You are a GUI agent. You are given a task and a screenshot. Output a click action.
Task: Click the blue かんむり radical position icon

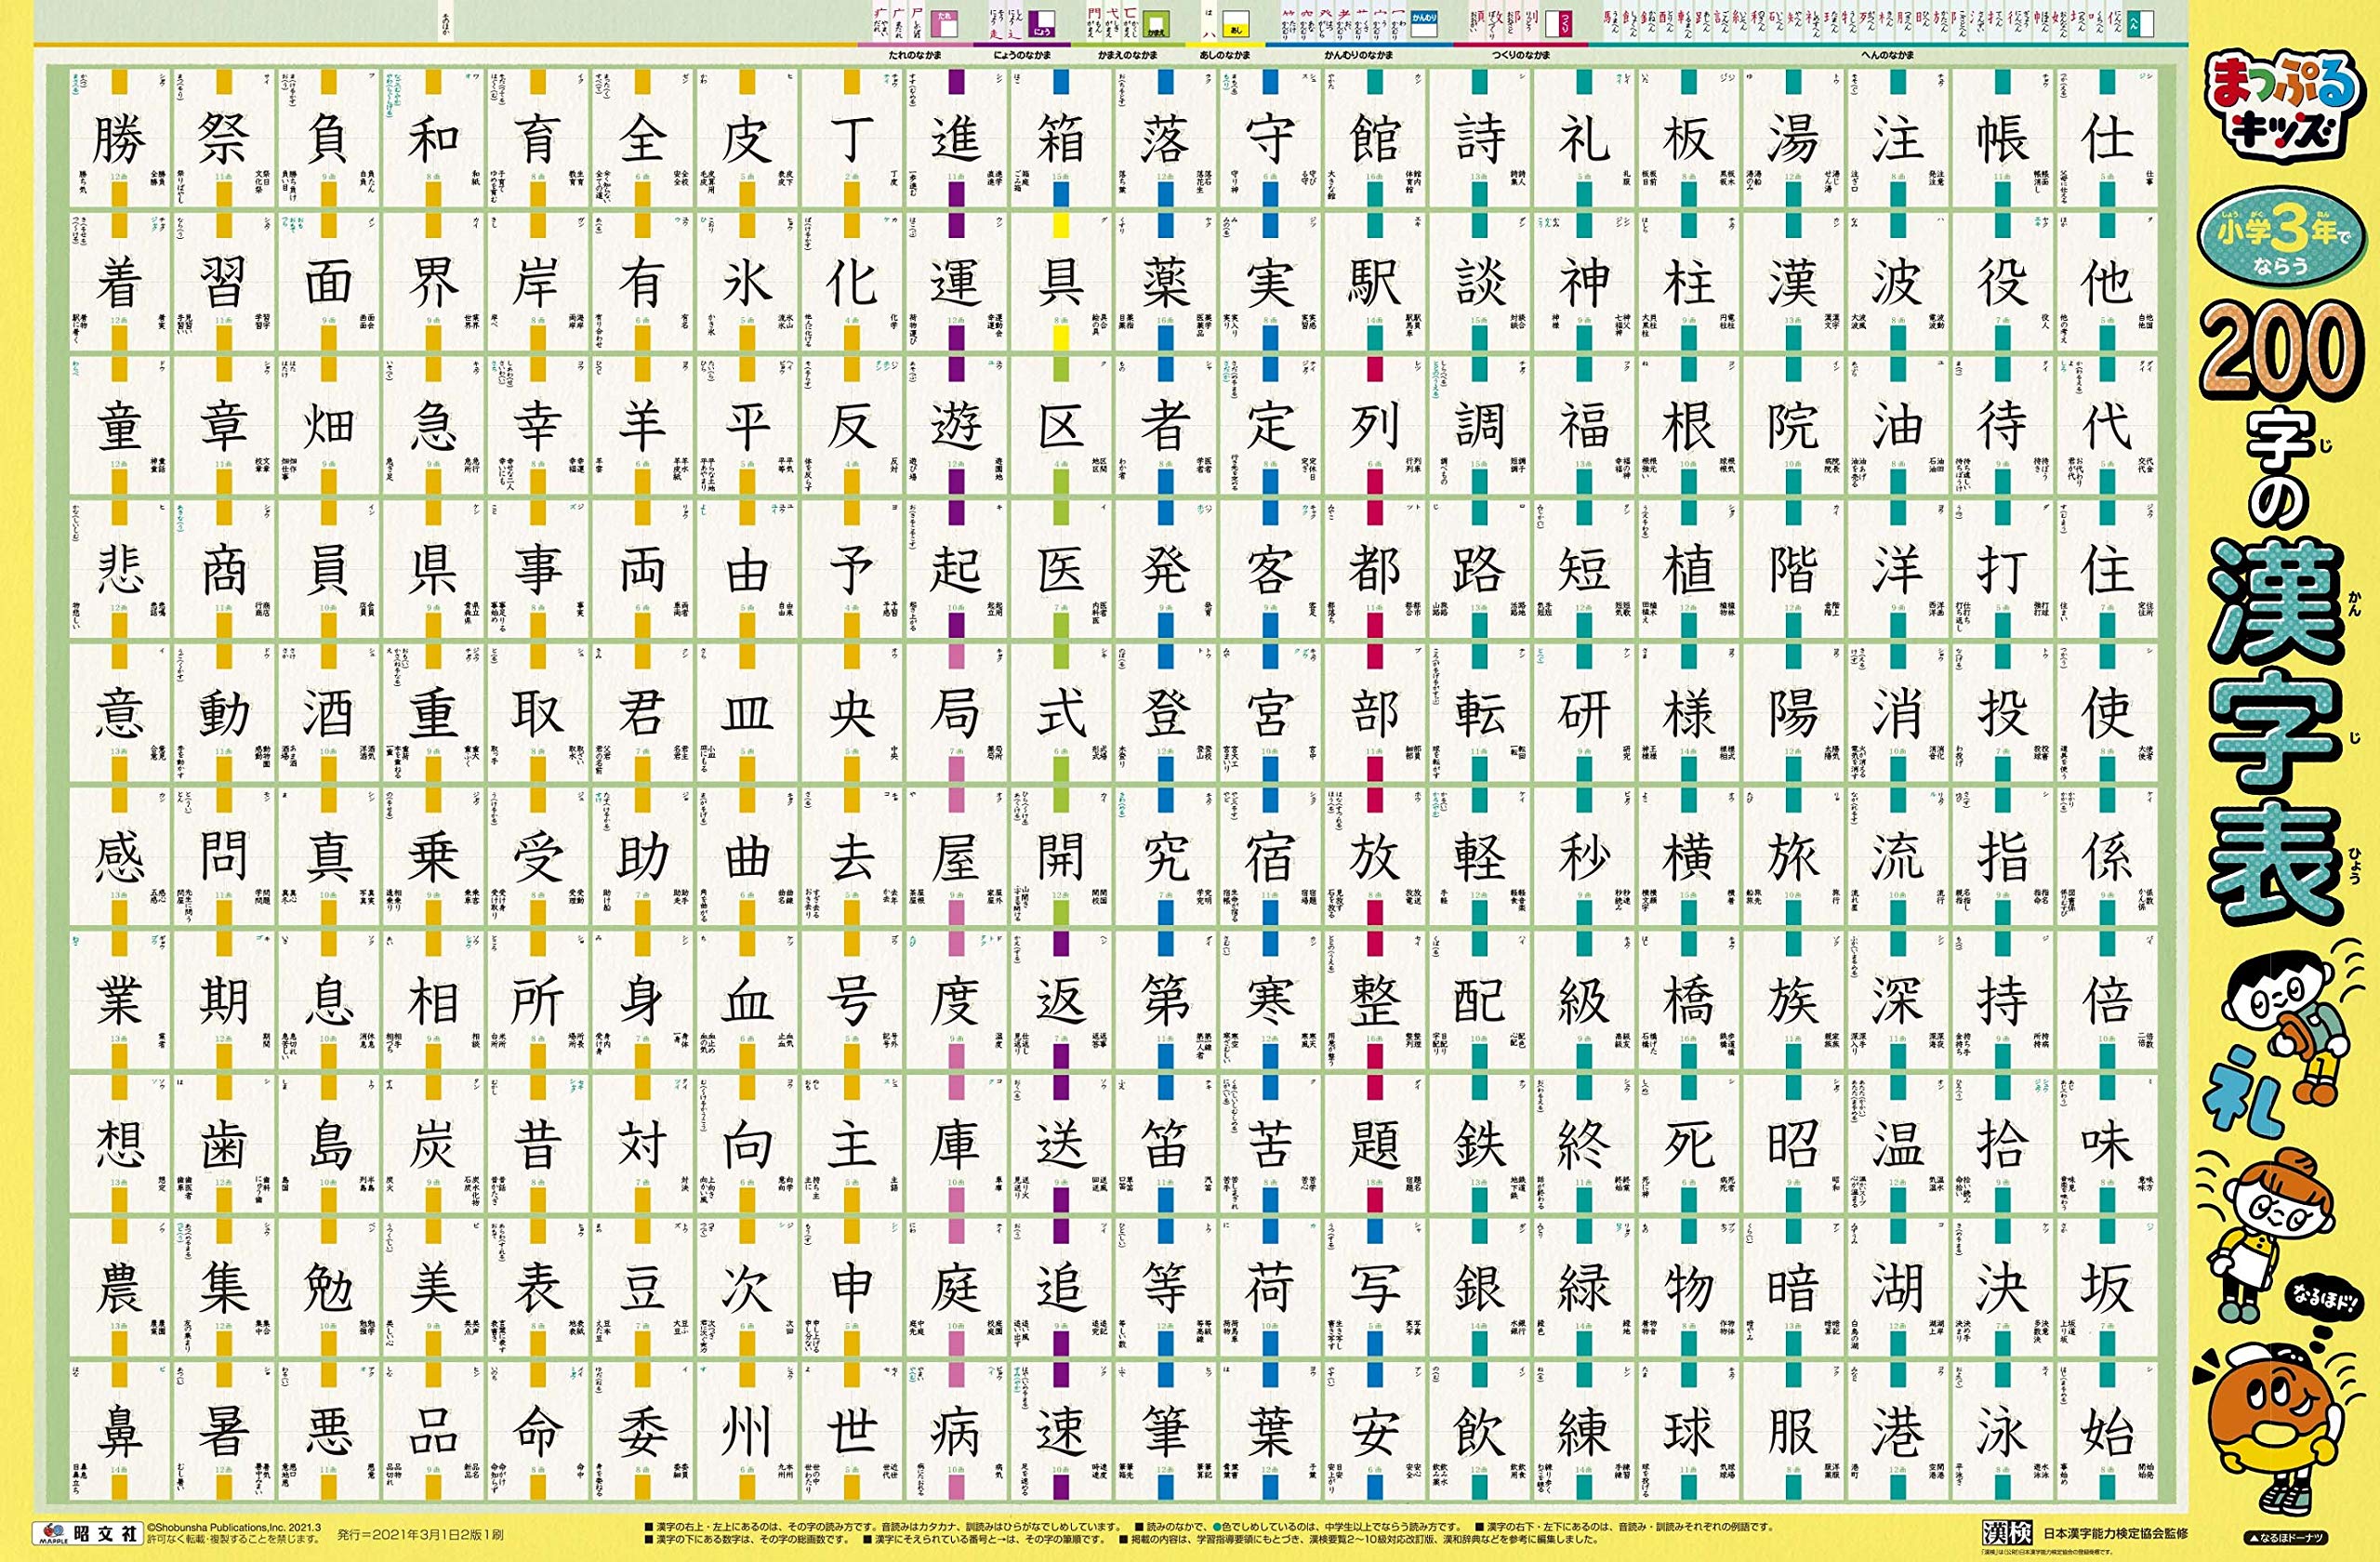[1424, 22]
